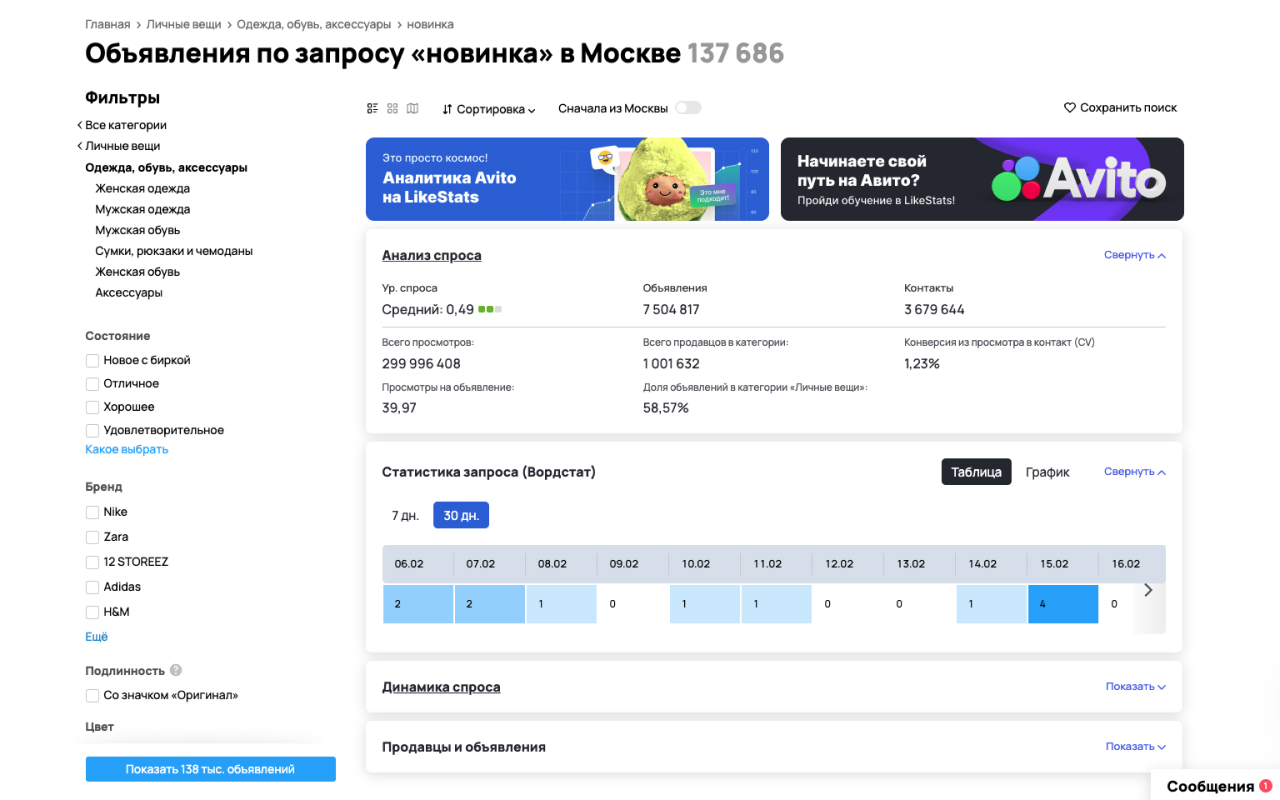The image size is (1280, 800).
Task: Check the Nike brand filter
Action: click(x=92, y=511)
